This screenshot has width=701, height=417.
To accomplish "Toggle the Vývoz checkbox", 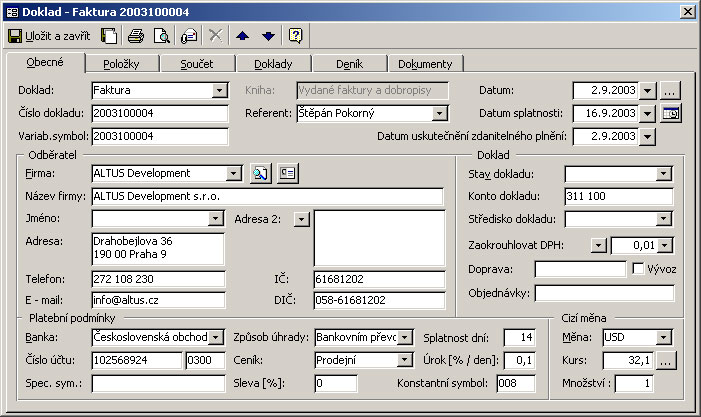I will (638, 268).
